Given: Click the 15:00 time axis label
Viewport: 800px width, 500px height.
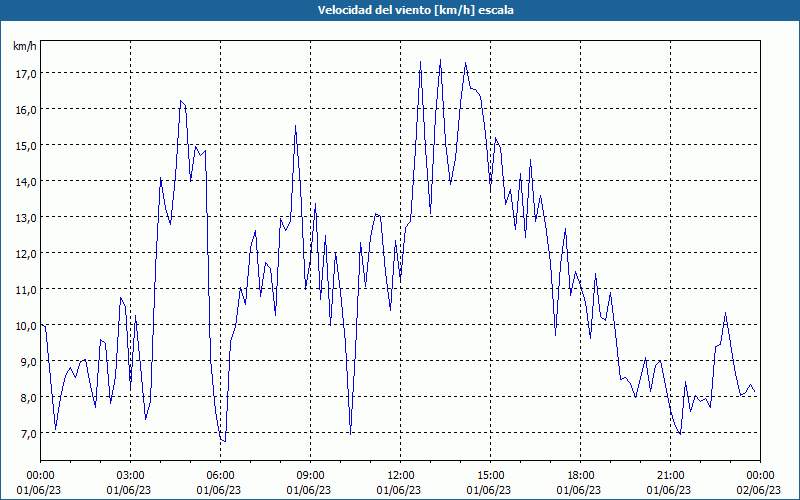Looking at the screenshot, I should point(490,476).
